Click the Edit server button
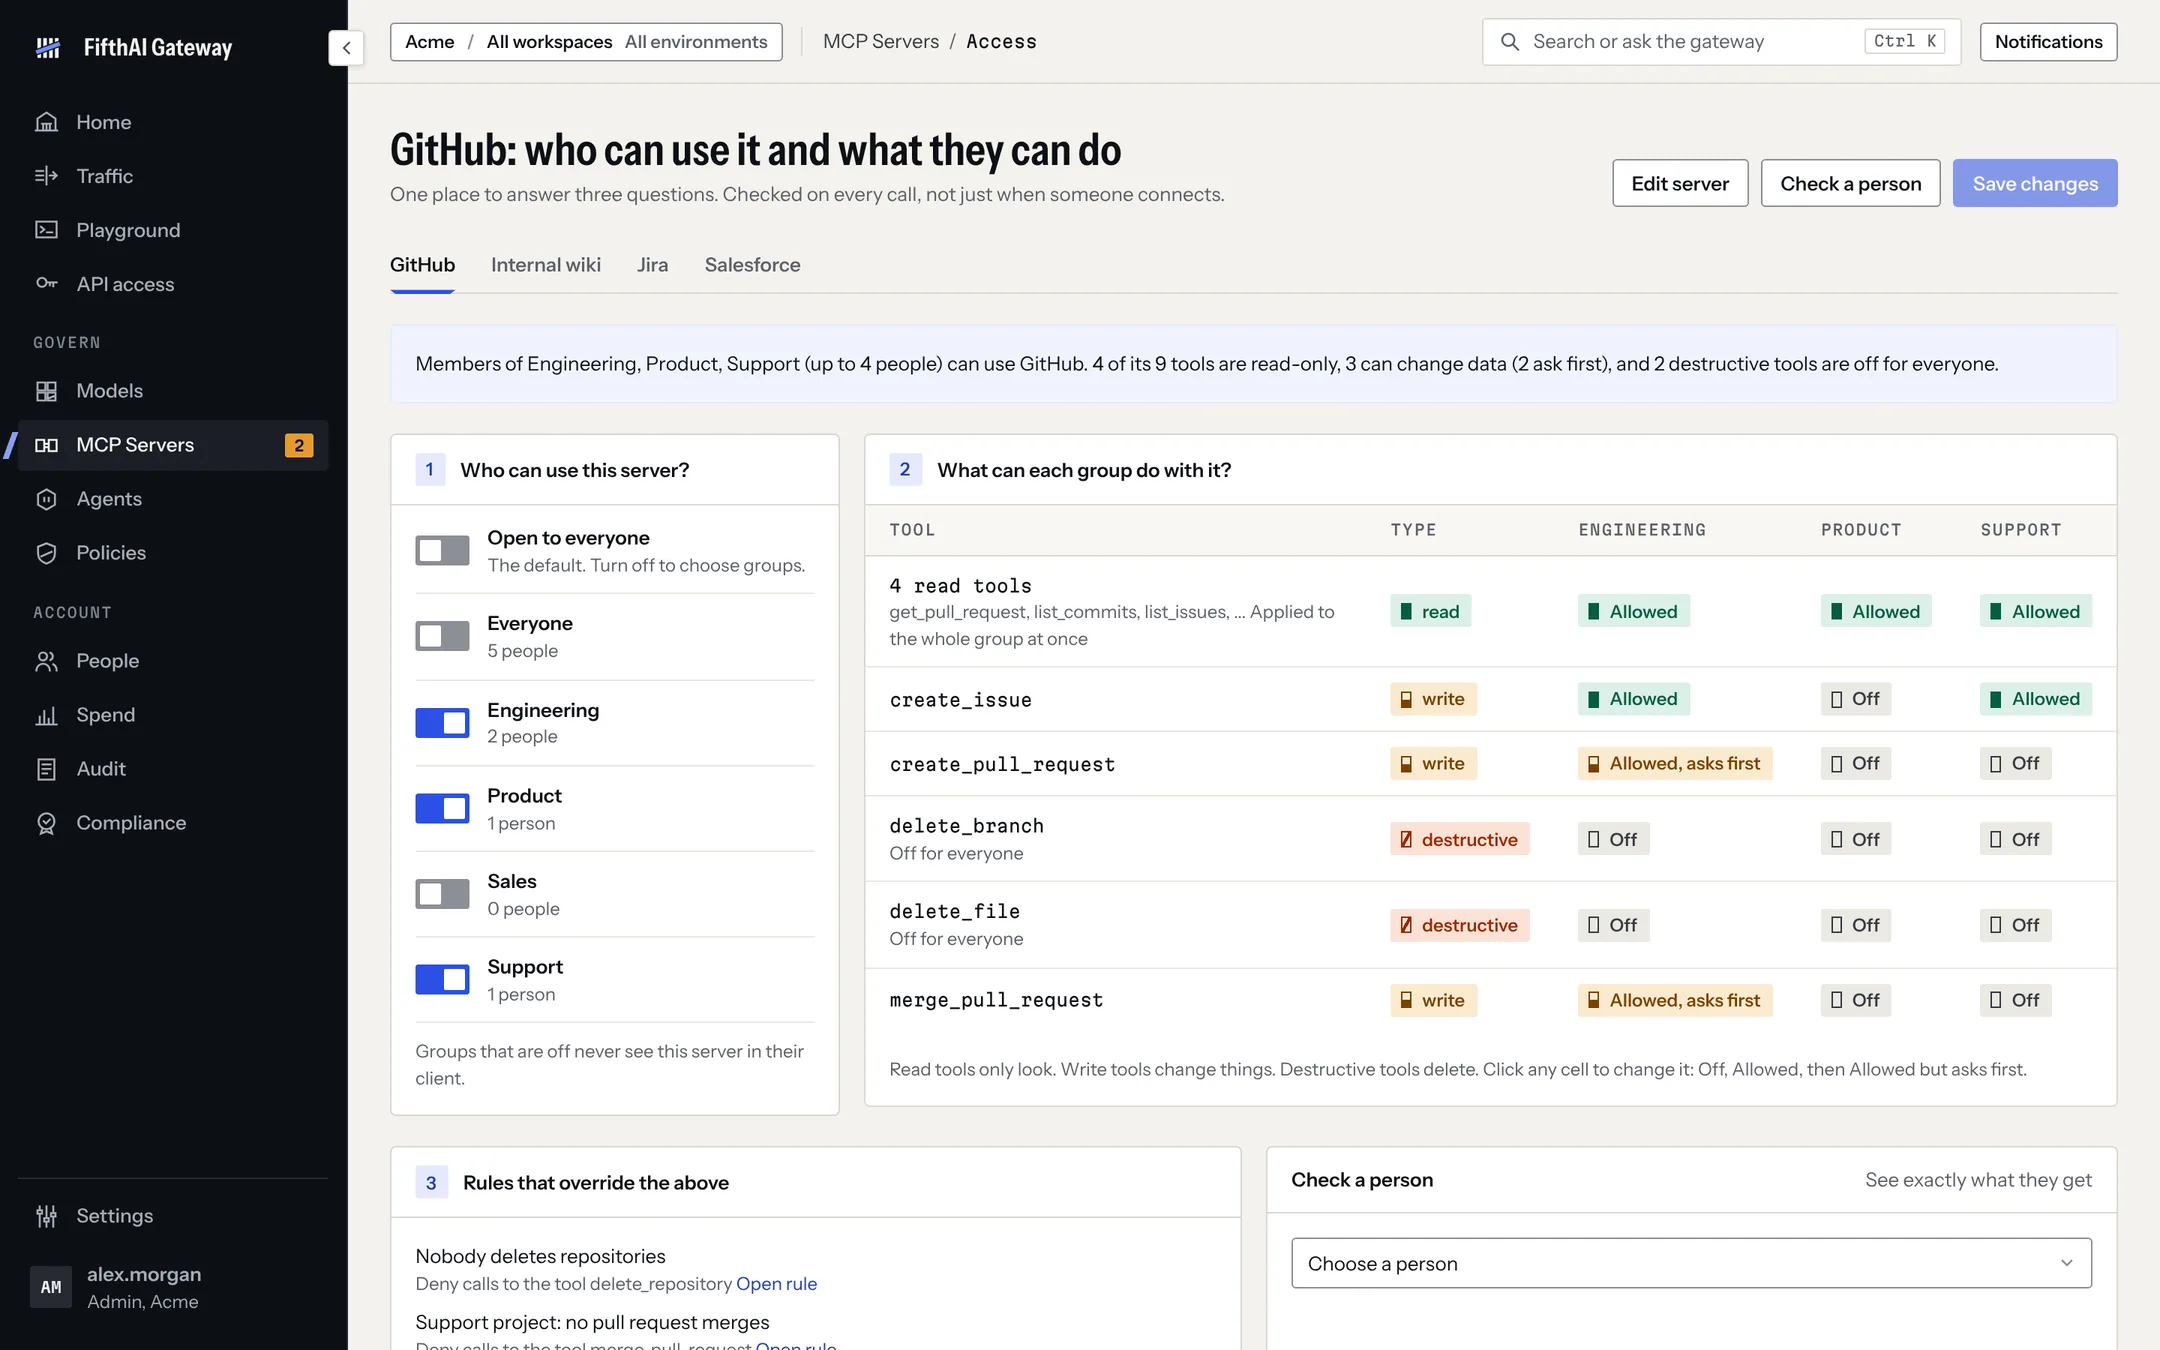 pos(1680,183)
